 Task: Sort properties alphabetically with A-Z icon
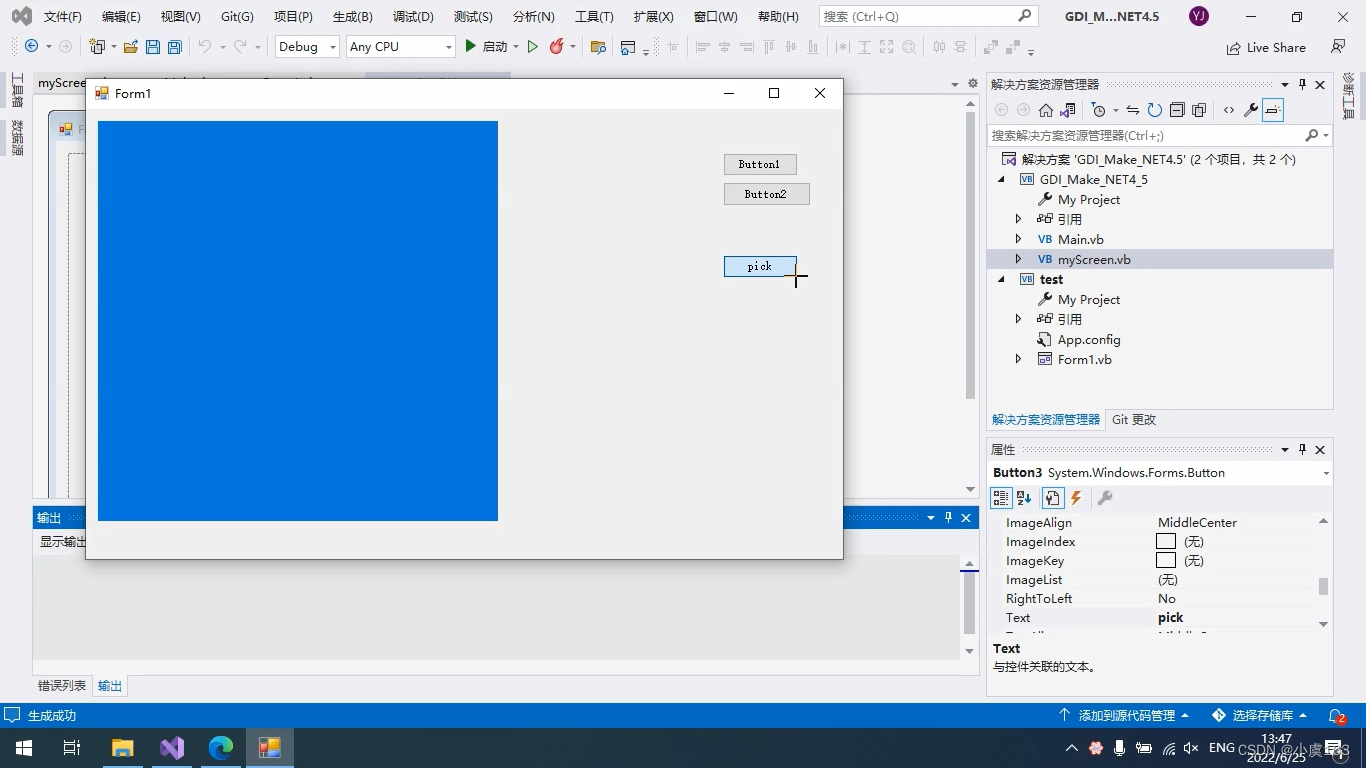tap(1024, 498)
